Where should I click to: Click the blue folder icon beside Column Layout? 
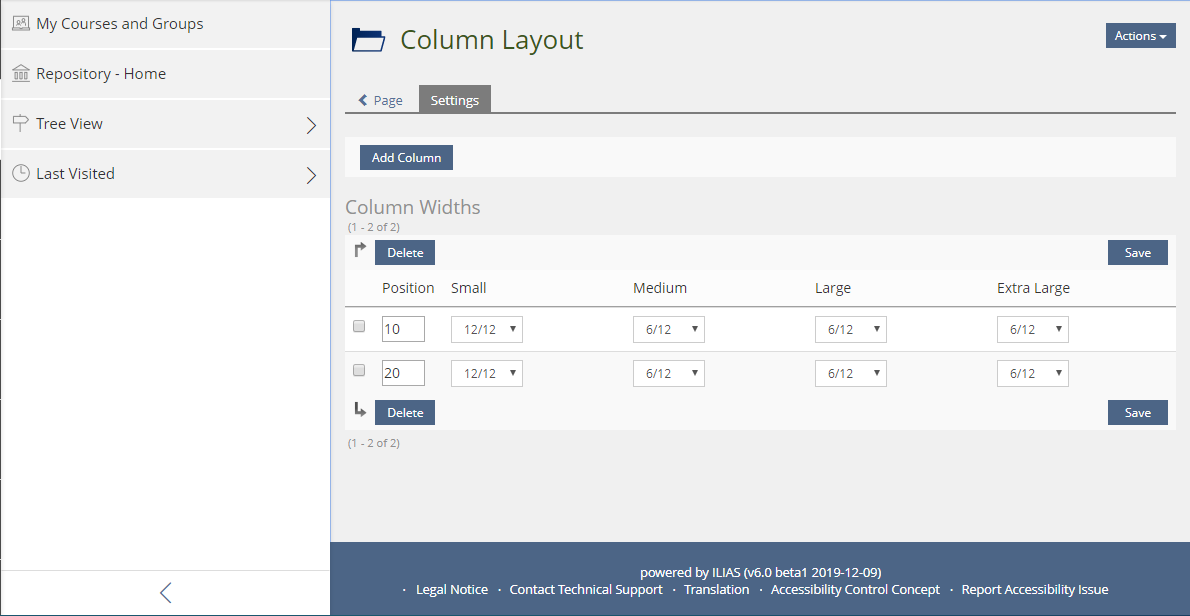pos(368,40)
